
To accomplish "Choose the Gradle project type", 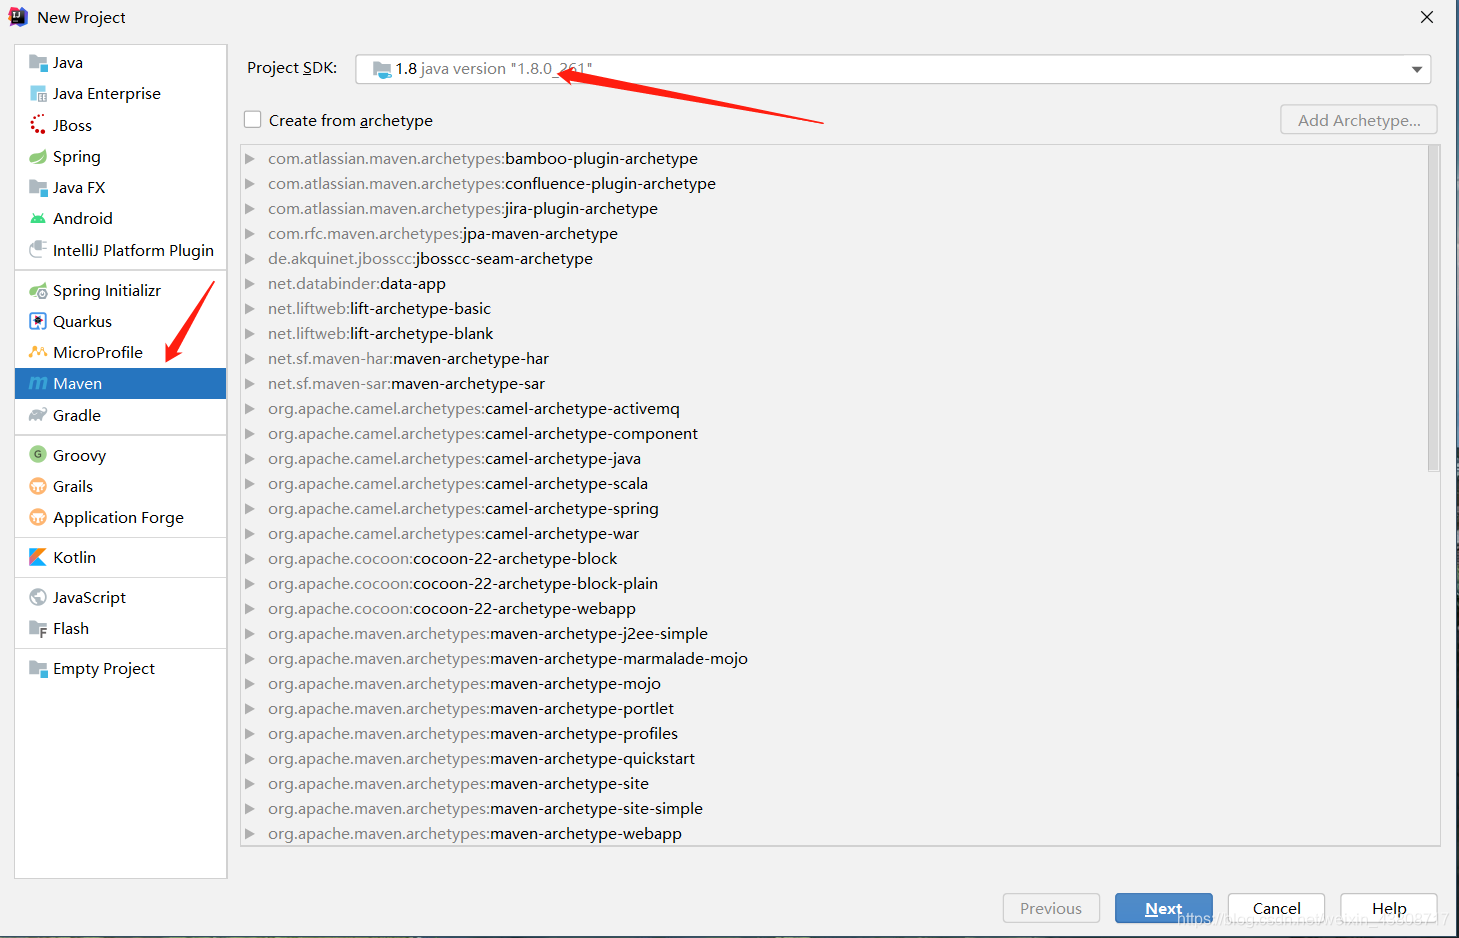I will pos(121,416).
